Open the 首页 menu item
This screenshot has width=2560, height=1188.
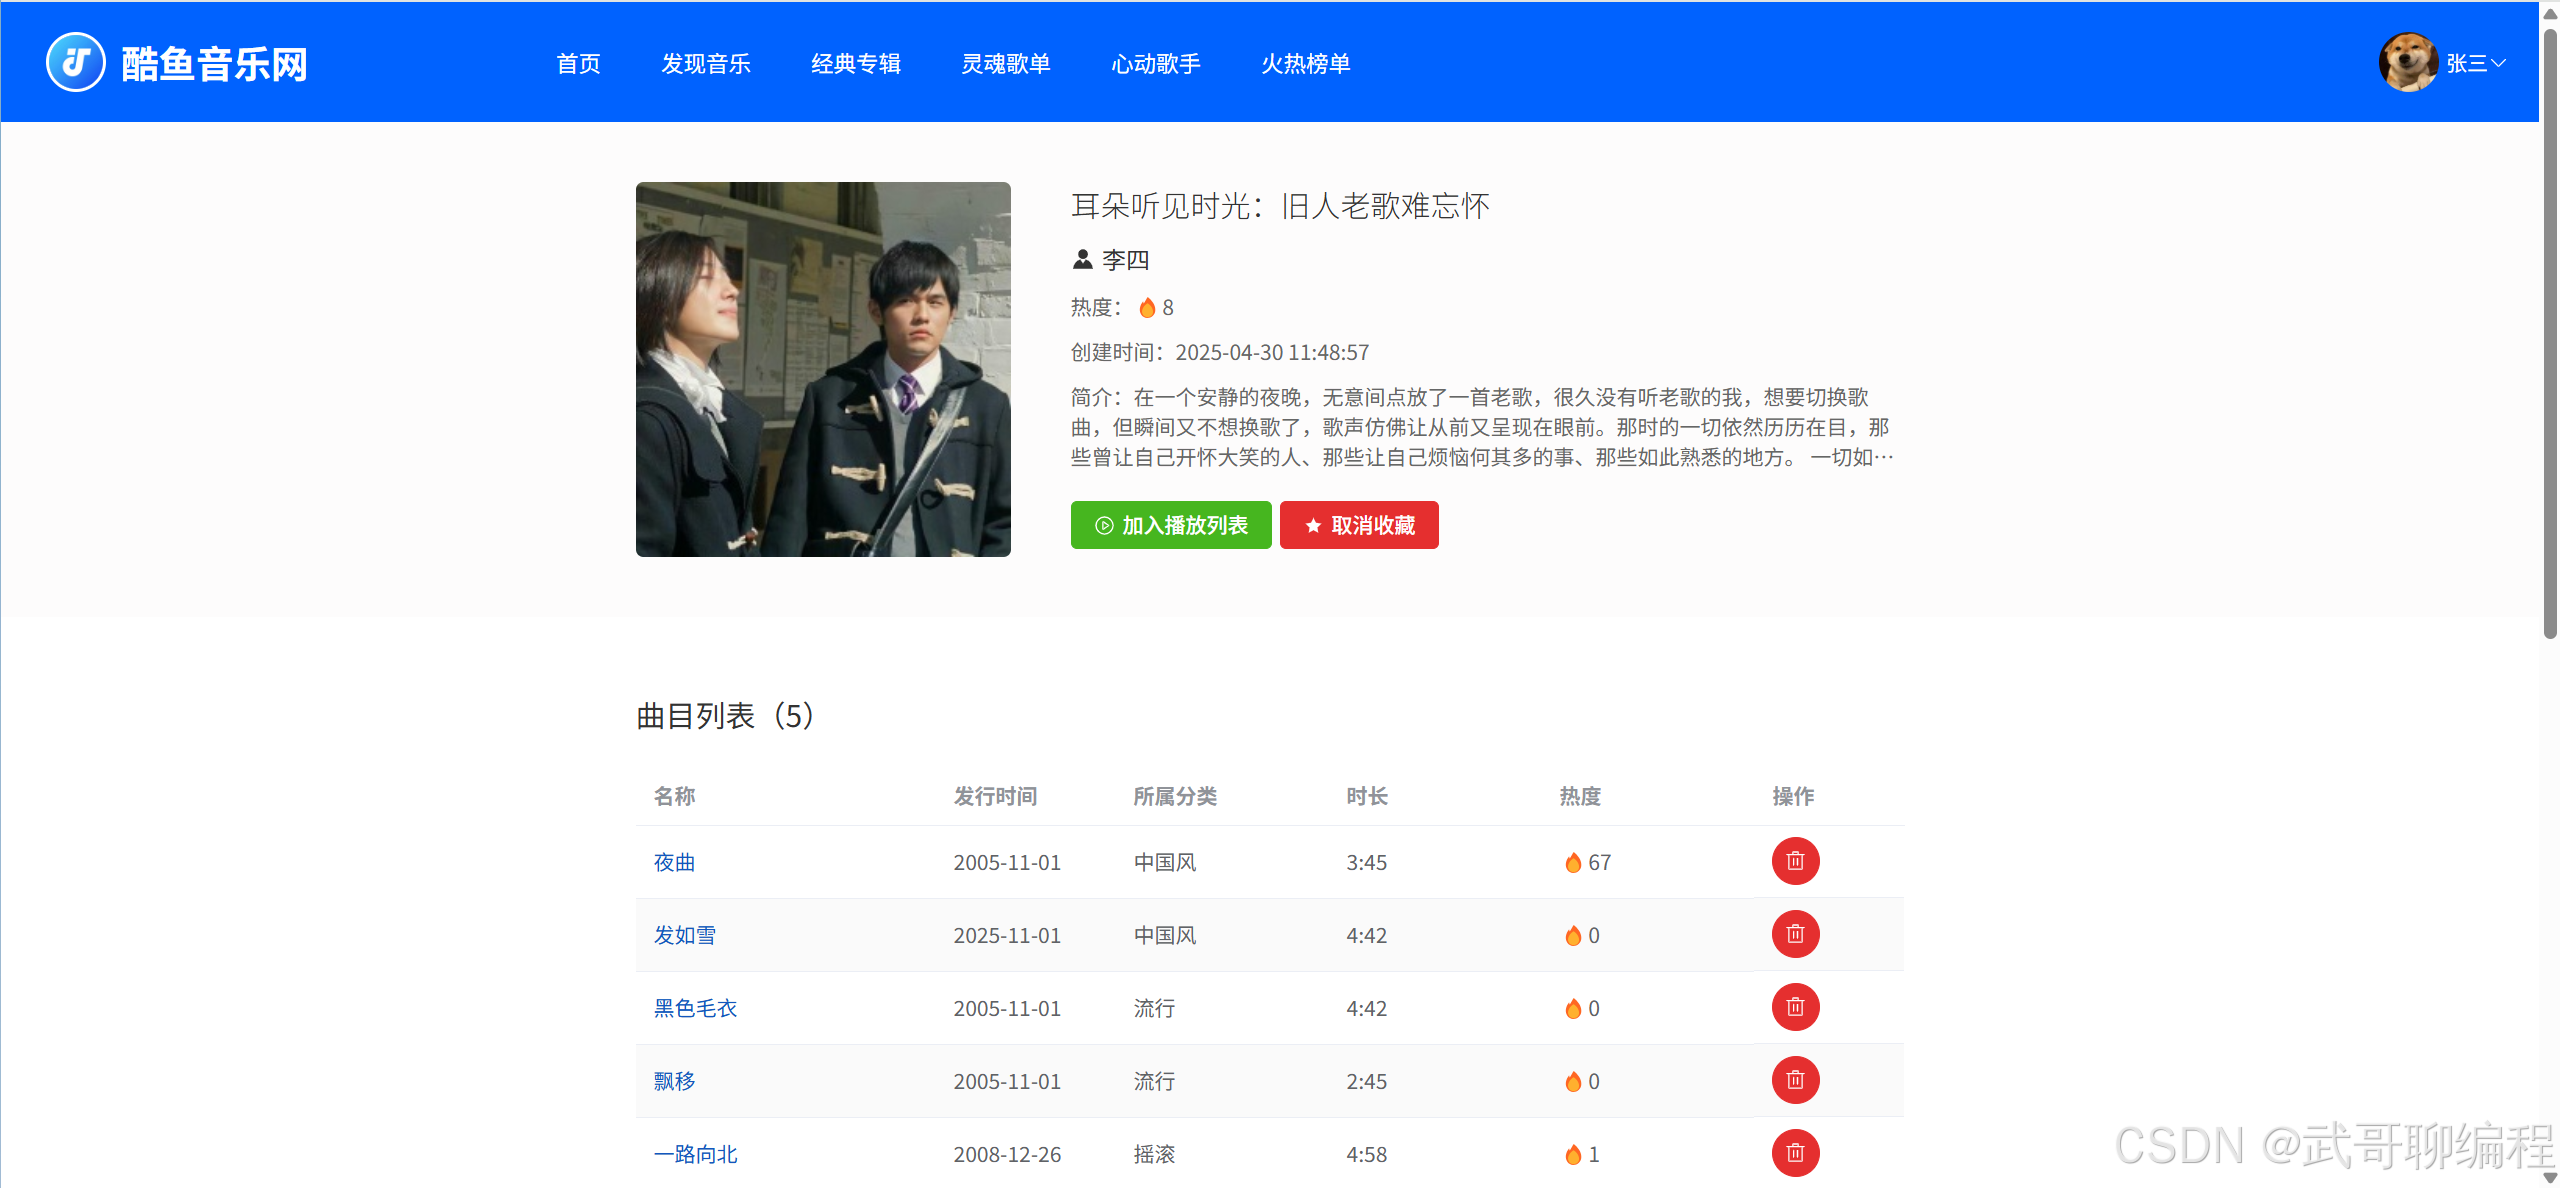(578, 64)
